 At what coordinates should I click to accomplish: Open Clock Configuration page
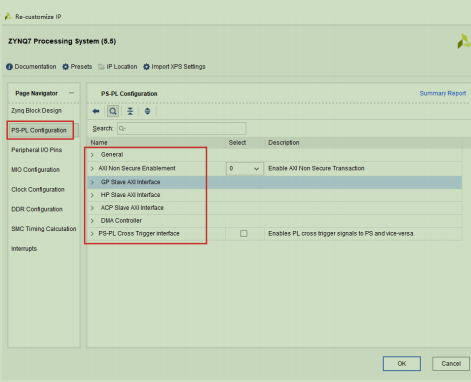(x=38, y=189)
